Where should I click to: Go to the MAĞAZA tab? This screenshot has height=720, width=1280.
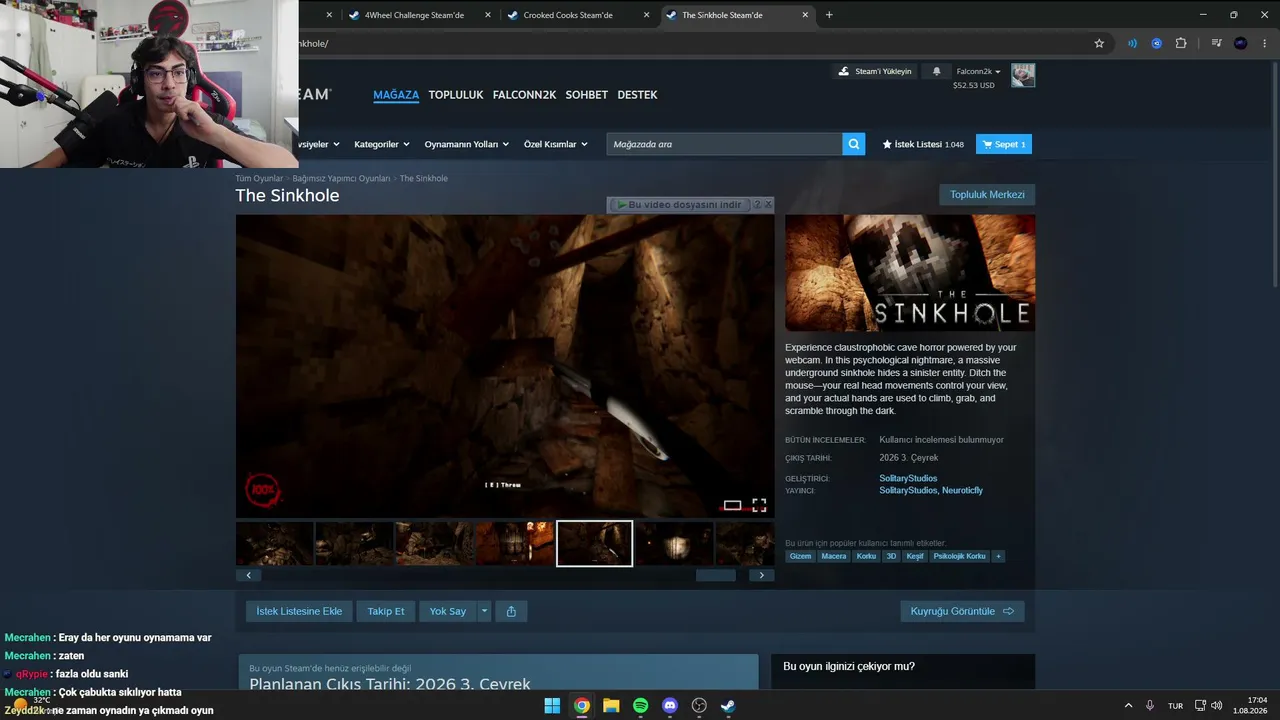click(x=396, y=95)
